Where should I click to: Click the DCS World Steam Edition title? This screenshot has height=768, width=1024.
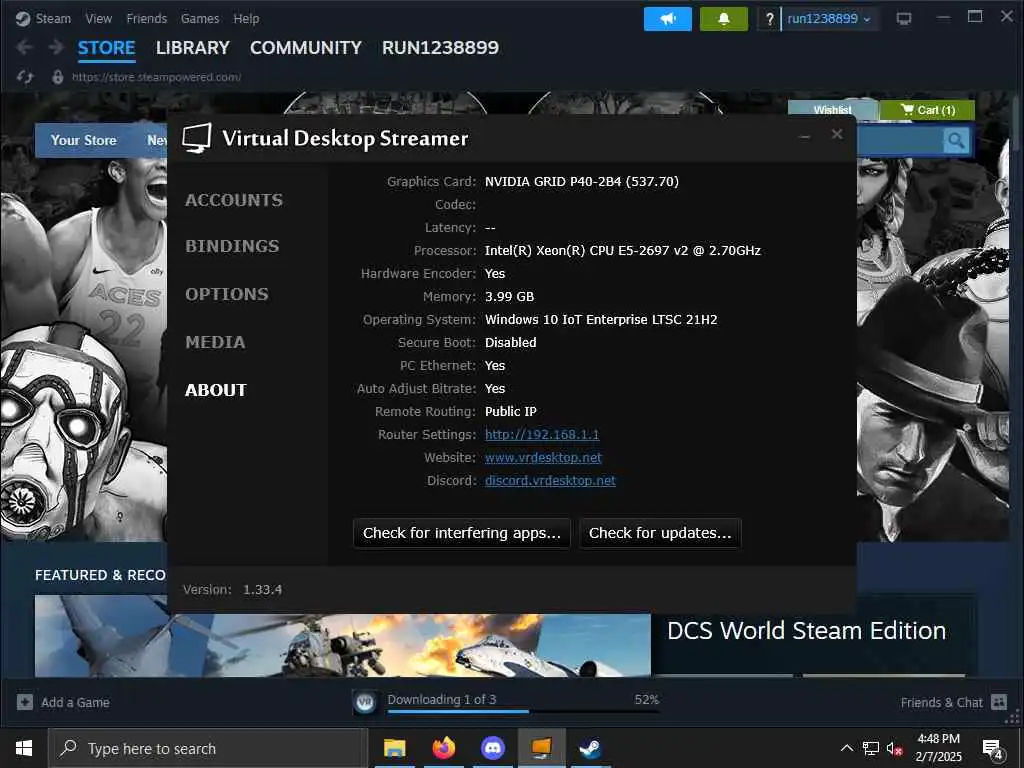tap(807, 631)
